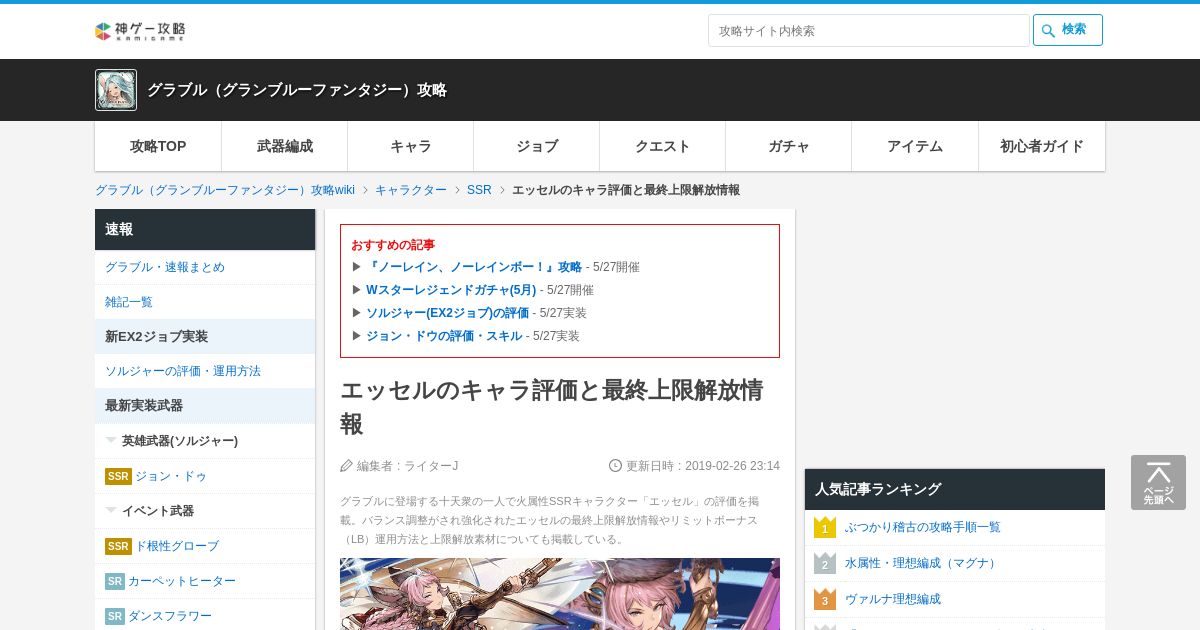Click SSR badge next to ジョン・ドゥ
The height and width of the screenshot is (630, 1200).
tap(118, 476)
